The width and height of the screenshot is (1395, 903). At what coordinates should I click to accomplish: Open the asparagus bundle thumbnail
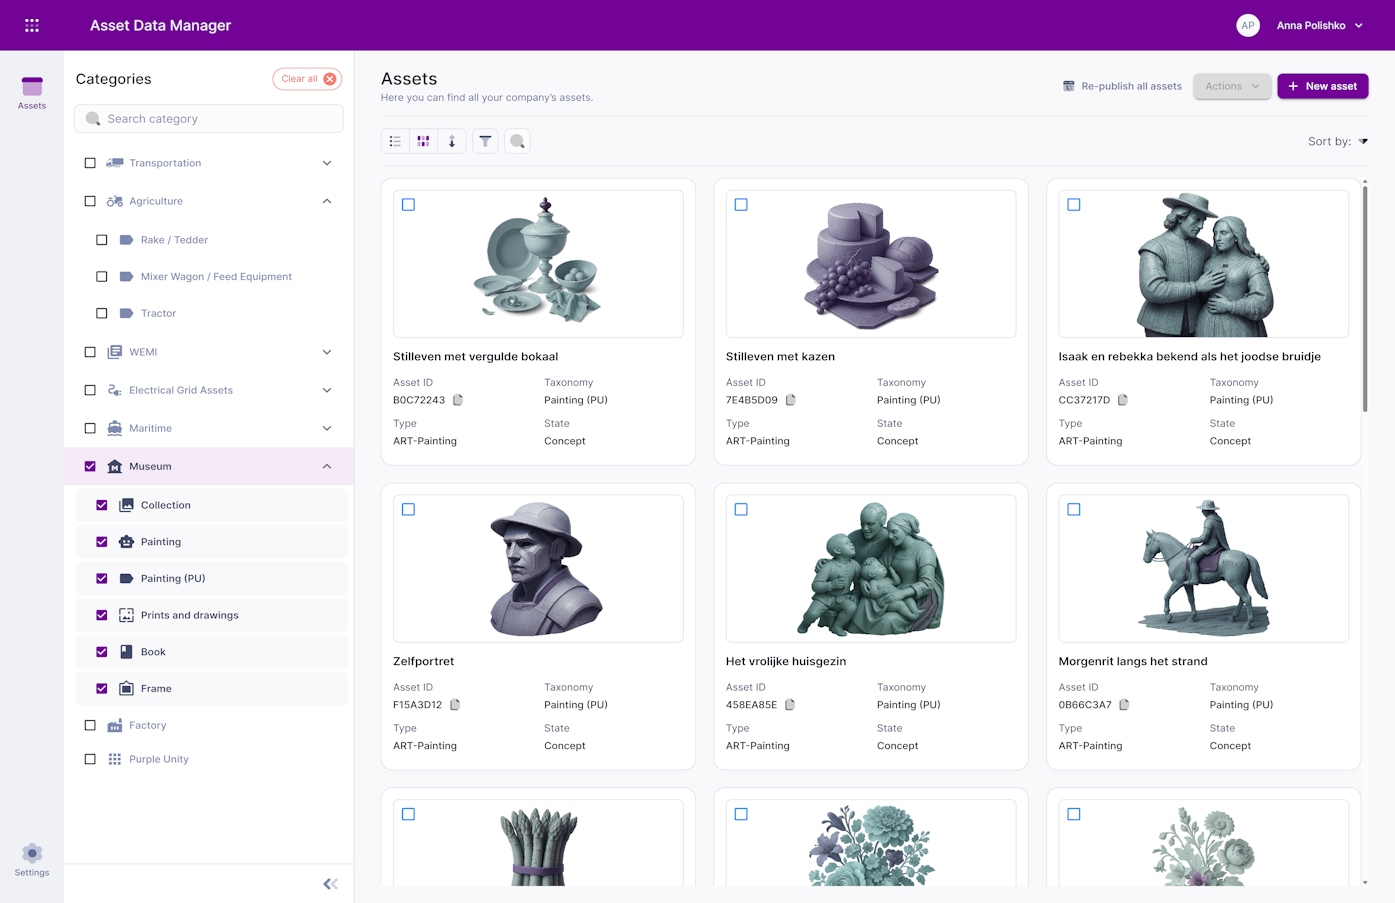click(x=538, y=845)
